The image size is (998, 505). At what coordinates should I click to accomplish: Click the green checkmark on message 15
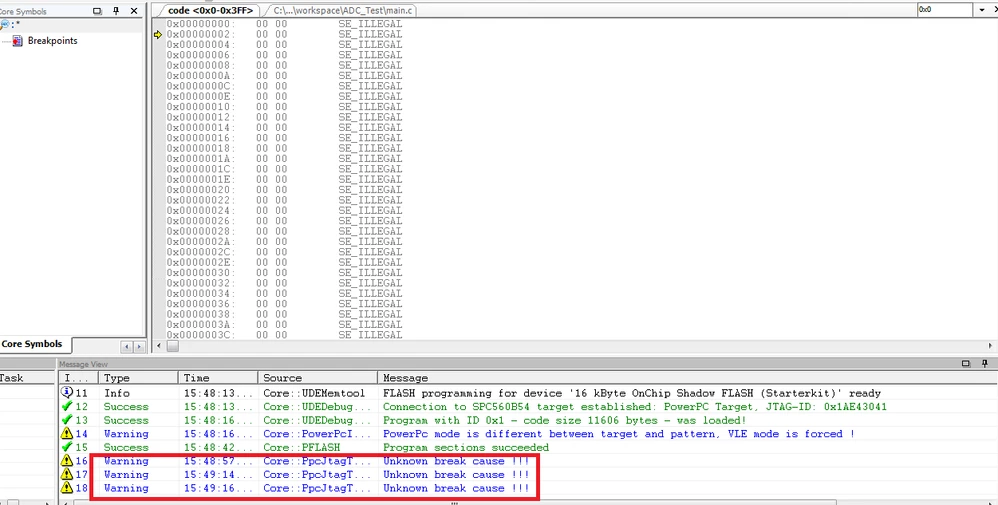click(67, 447)
